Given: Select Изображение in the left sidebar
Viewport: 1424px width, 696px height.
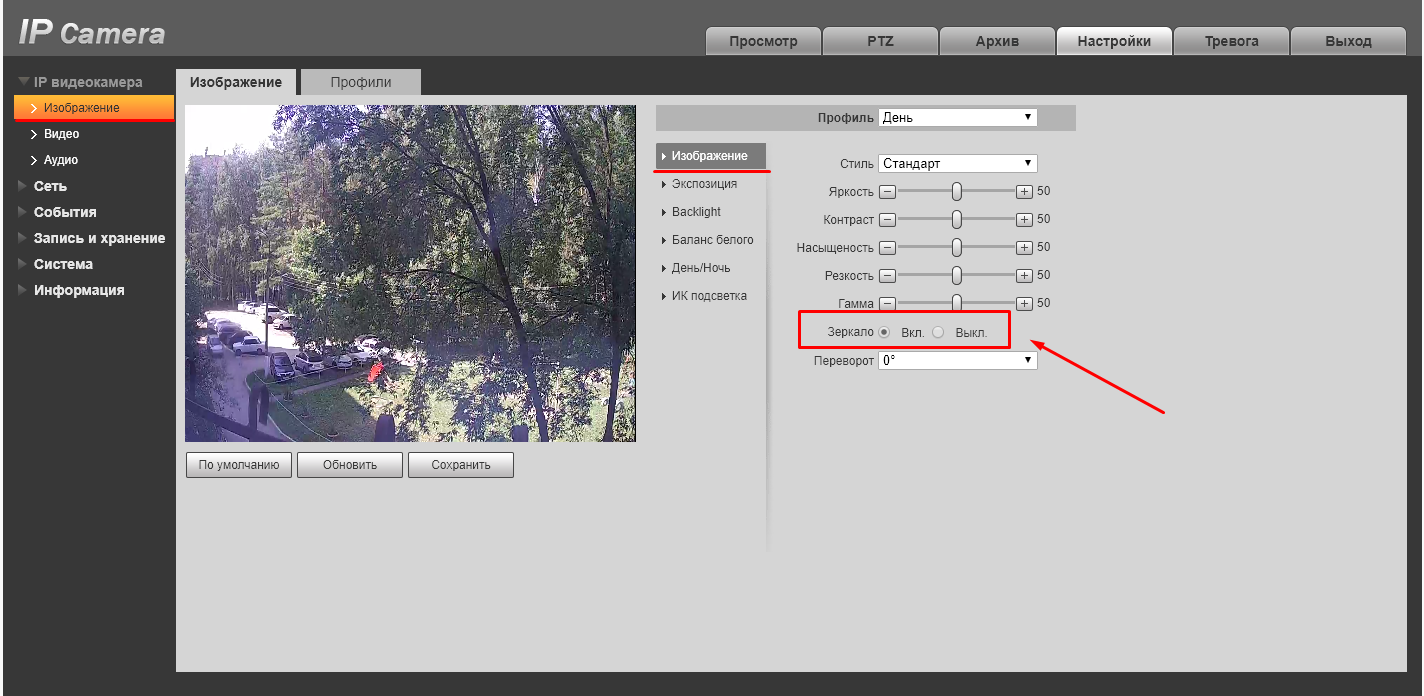Looking at the screenshot, I should click(94, 107).
